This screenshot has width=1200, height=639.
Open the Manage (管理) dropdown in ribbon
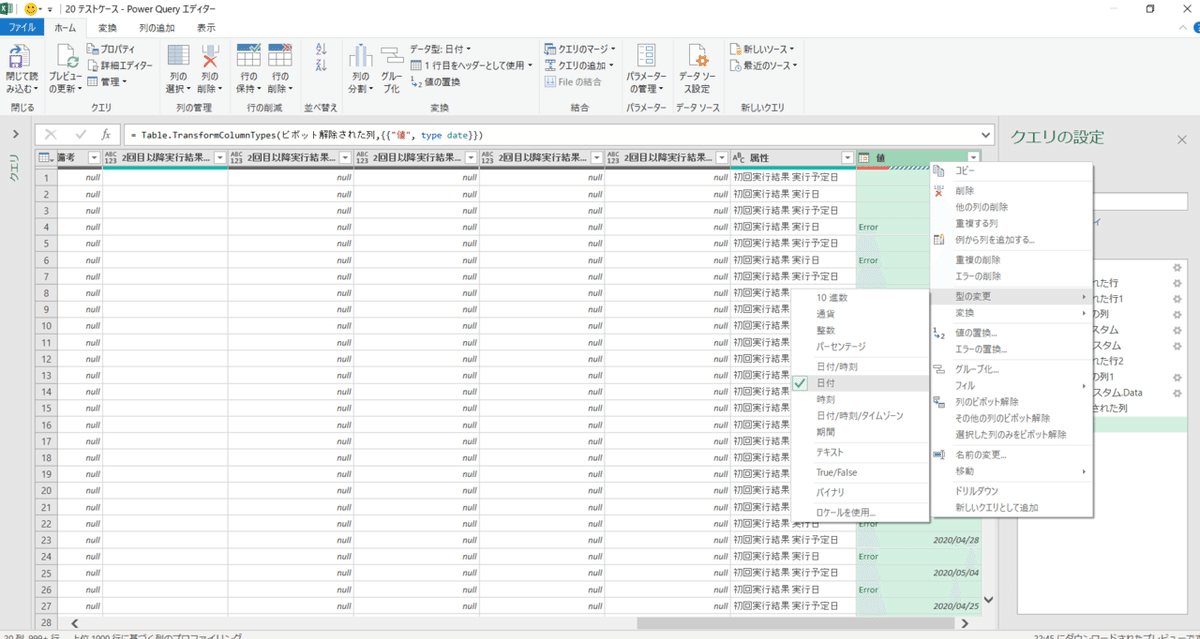107,81
